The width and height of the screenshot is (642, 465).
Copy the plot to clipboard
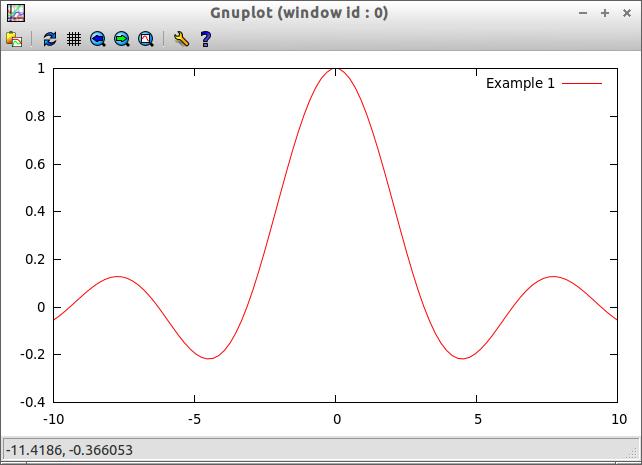pos(14,39)
